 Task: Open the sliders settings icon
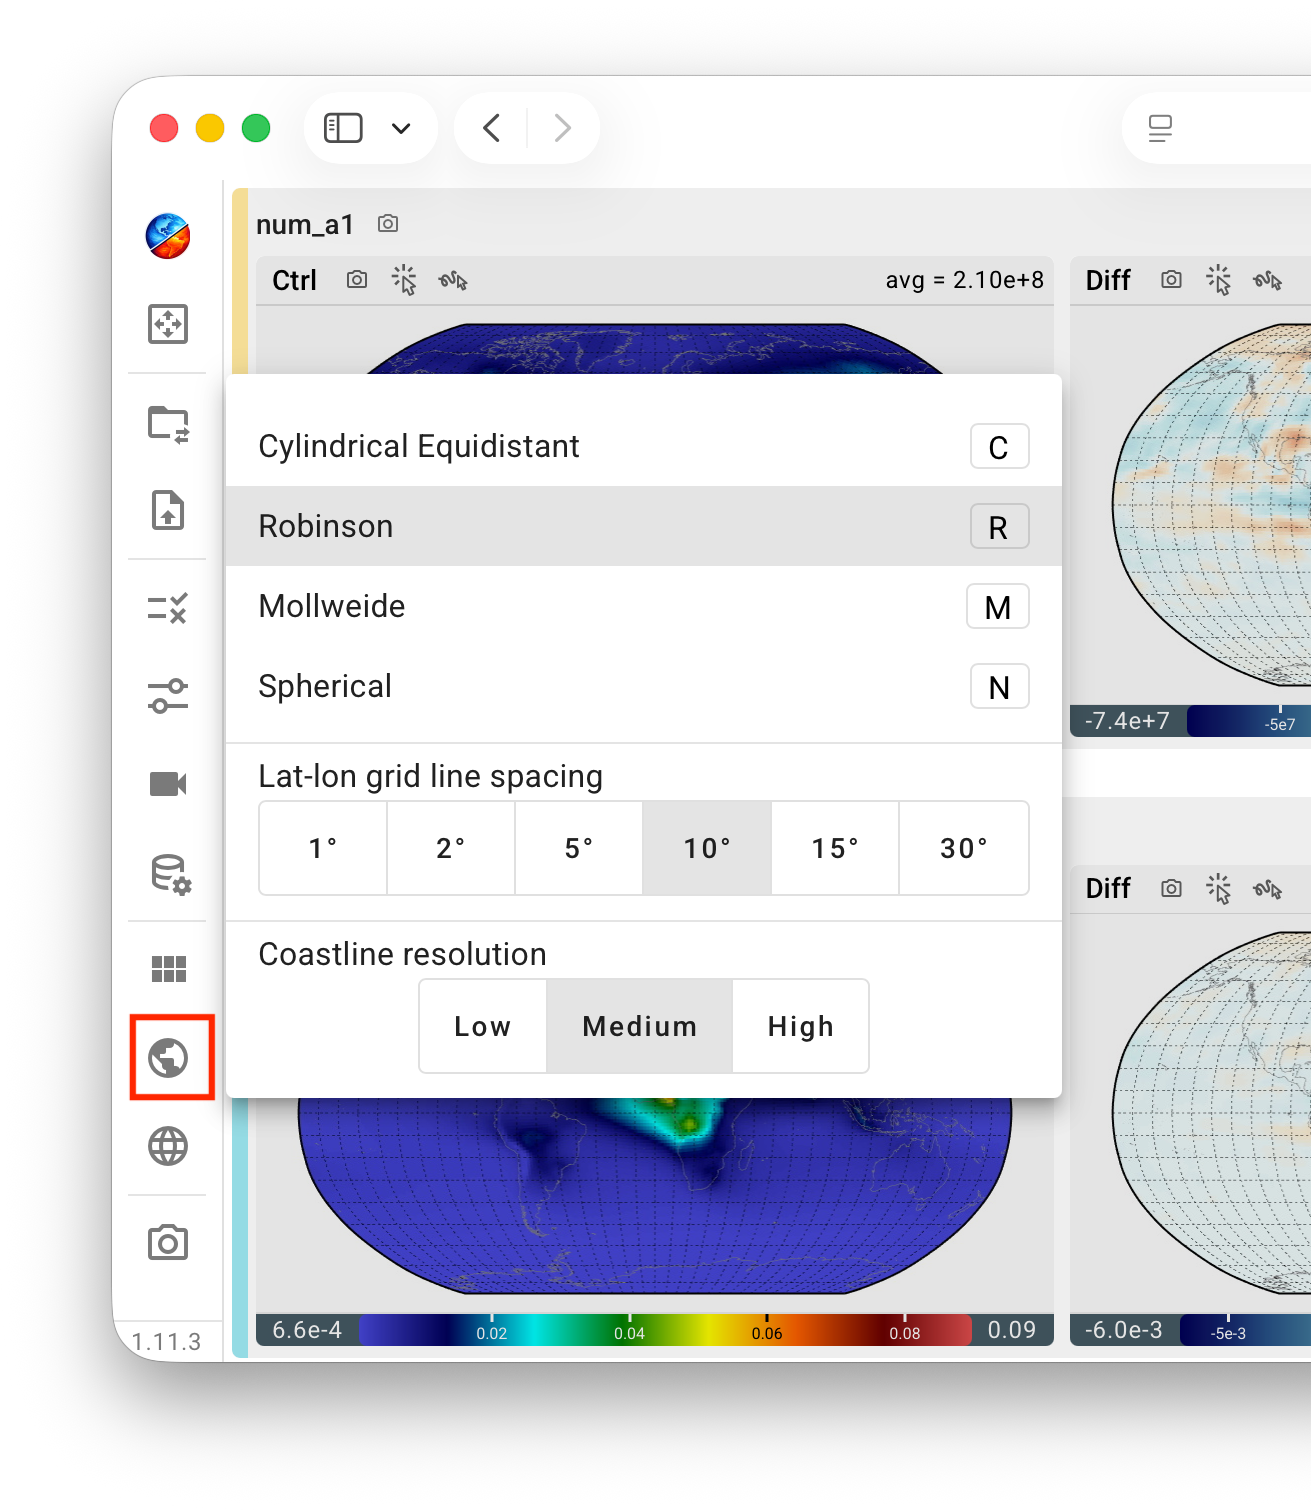pyautogui.click(x=168, y=696)
